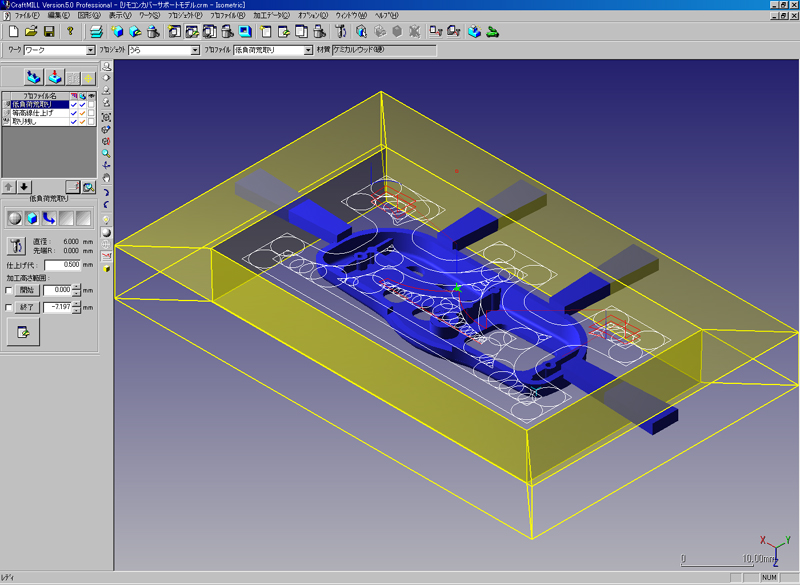Click the move profile down arrow button
800x585 pixels.
click(25, 186)
